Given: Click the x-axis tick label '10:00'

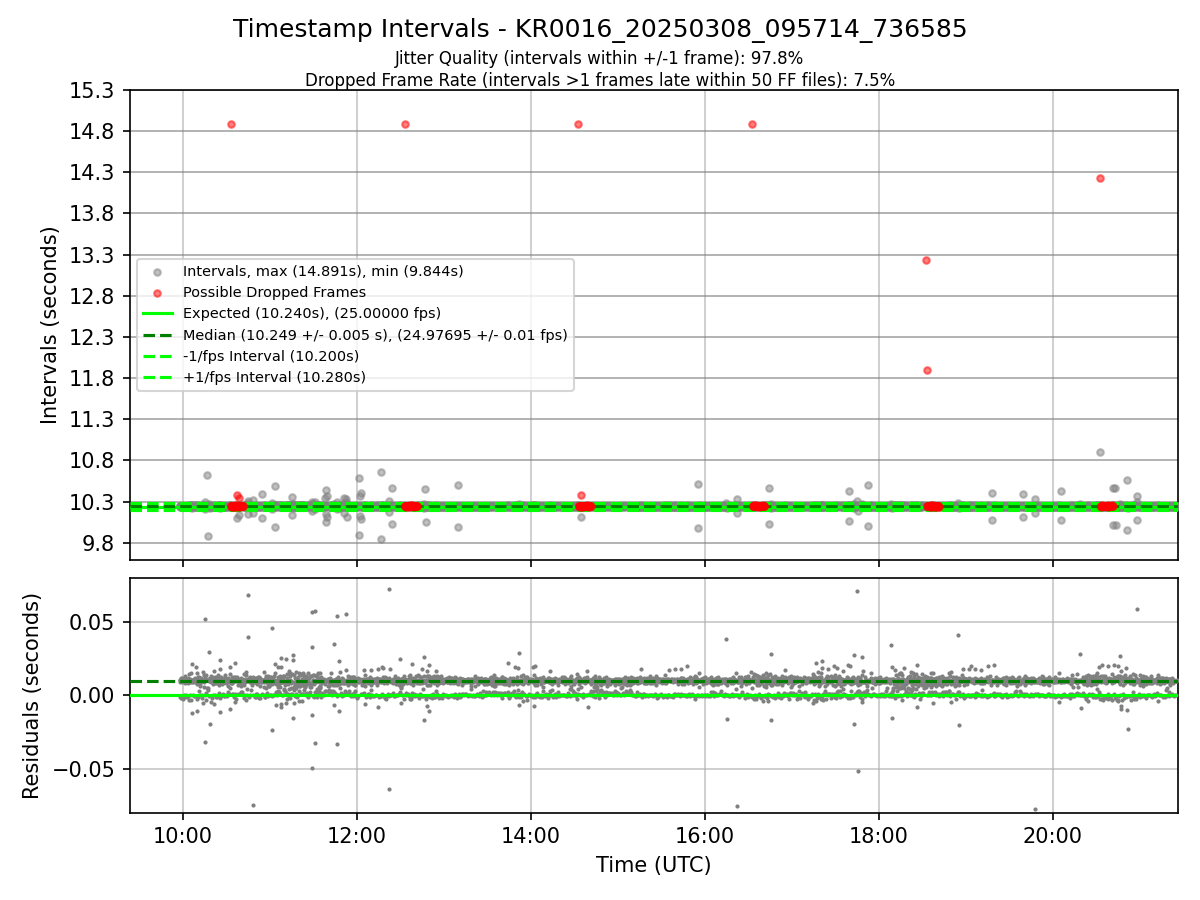Looking at the screenshot, I should coord(182,835).
